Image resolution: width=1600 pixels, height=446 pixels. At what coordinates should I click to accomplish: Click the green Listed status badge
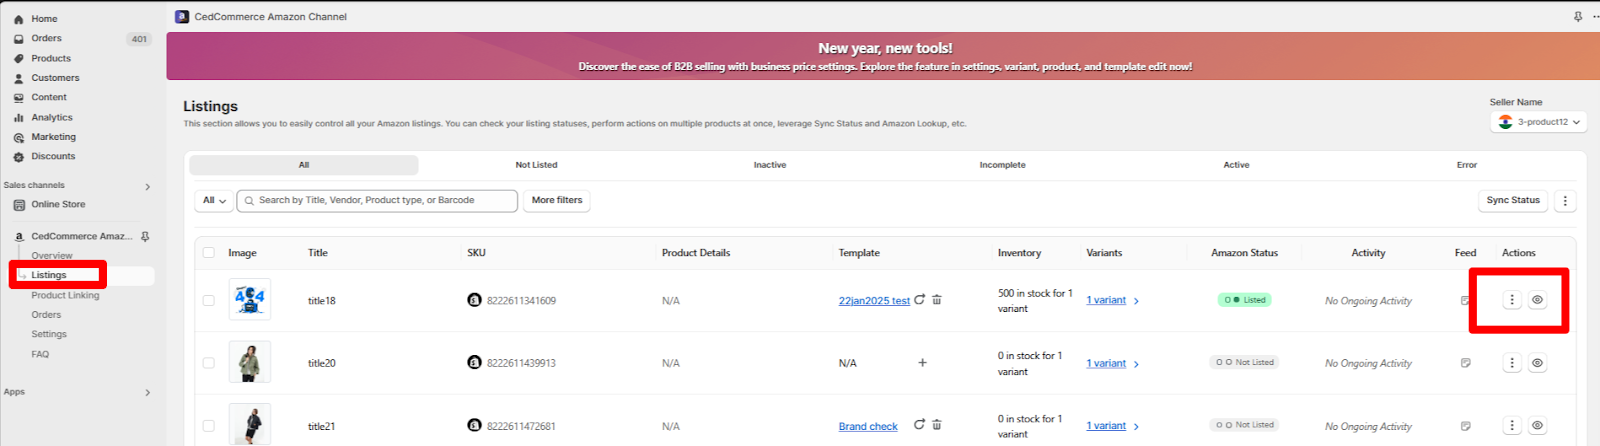pos(1244,300)
